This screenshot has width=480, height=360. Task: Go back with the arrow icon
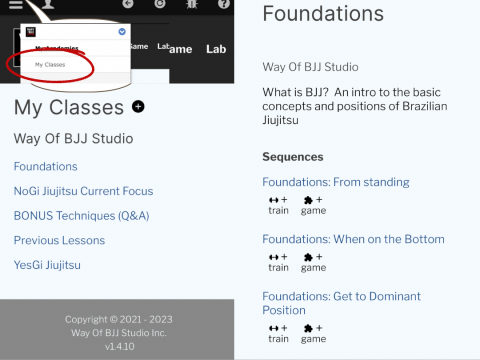pos(128,4)
